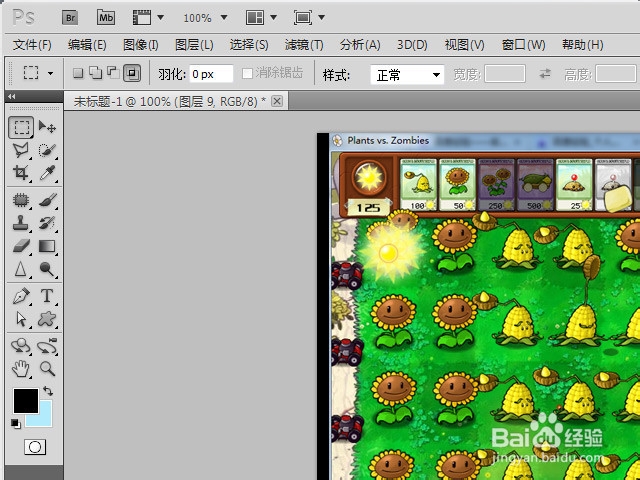Close the 未标题-1 document tab
Image resolution: width=640 pixels, height=480 pixels.
[277, 101]
